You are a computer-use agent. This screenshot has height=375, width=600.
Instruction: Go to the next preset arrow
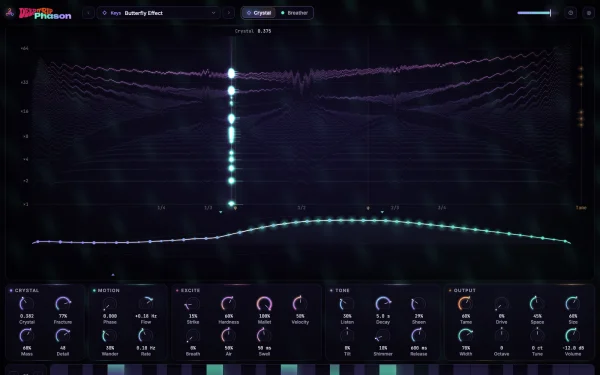(x=229, y=13)
